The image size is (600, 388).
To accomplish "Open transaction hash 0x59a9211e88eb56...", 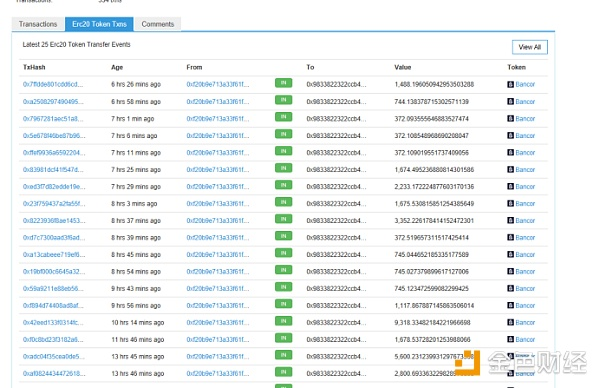I will pos(53,289).
